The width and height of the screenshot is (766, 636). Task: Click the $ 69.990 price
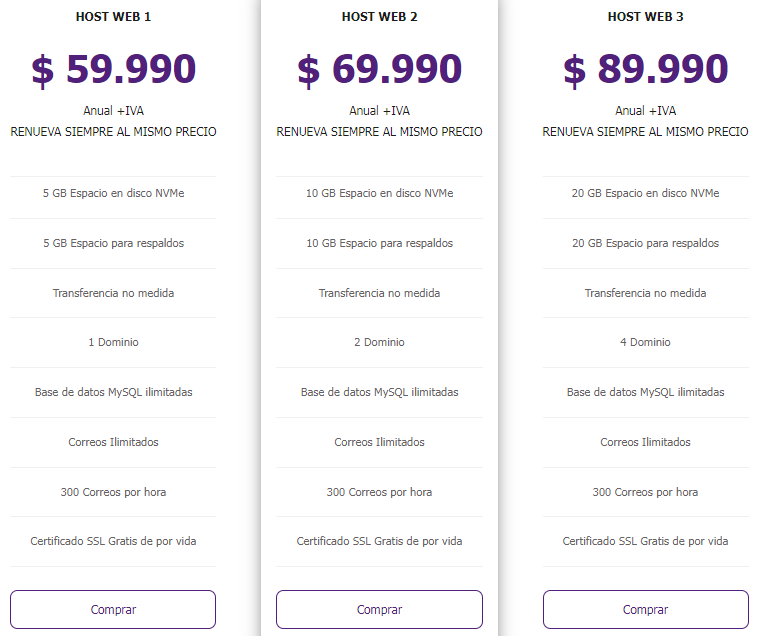(x=380, y=69)
